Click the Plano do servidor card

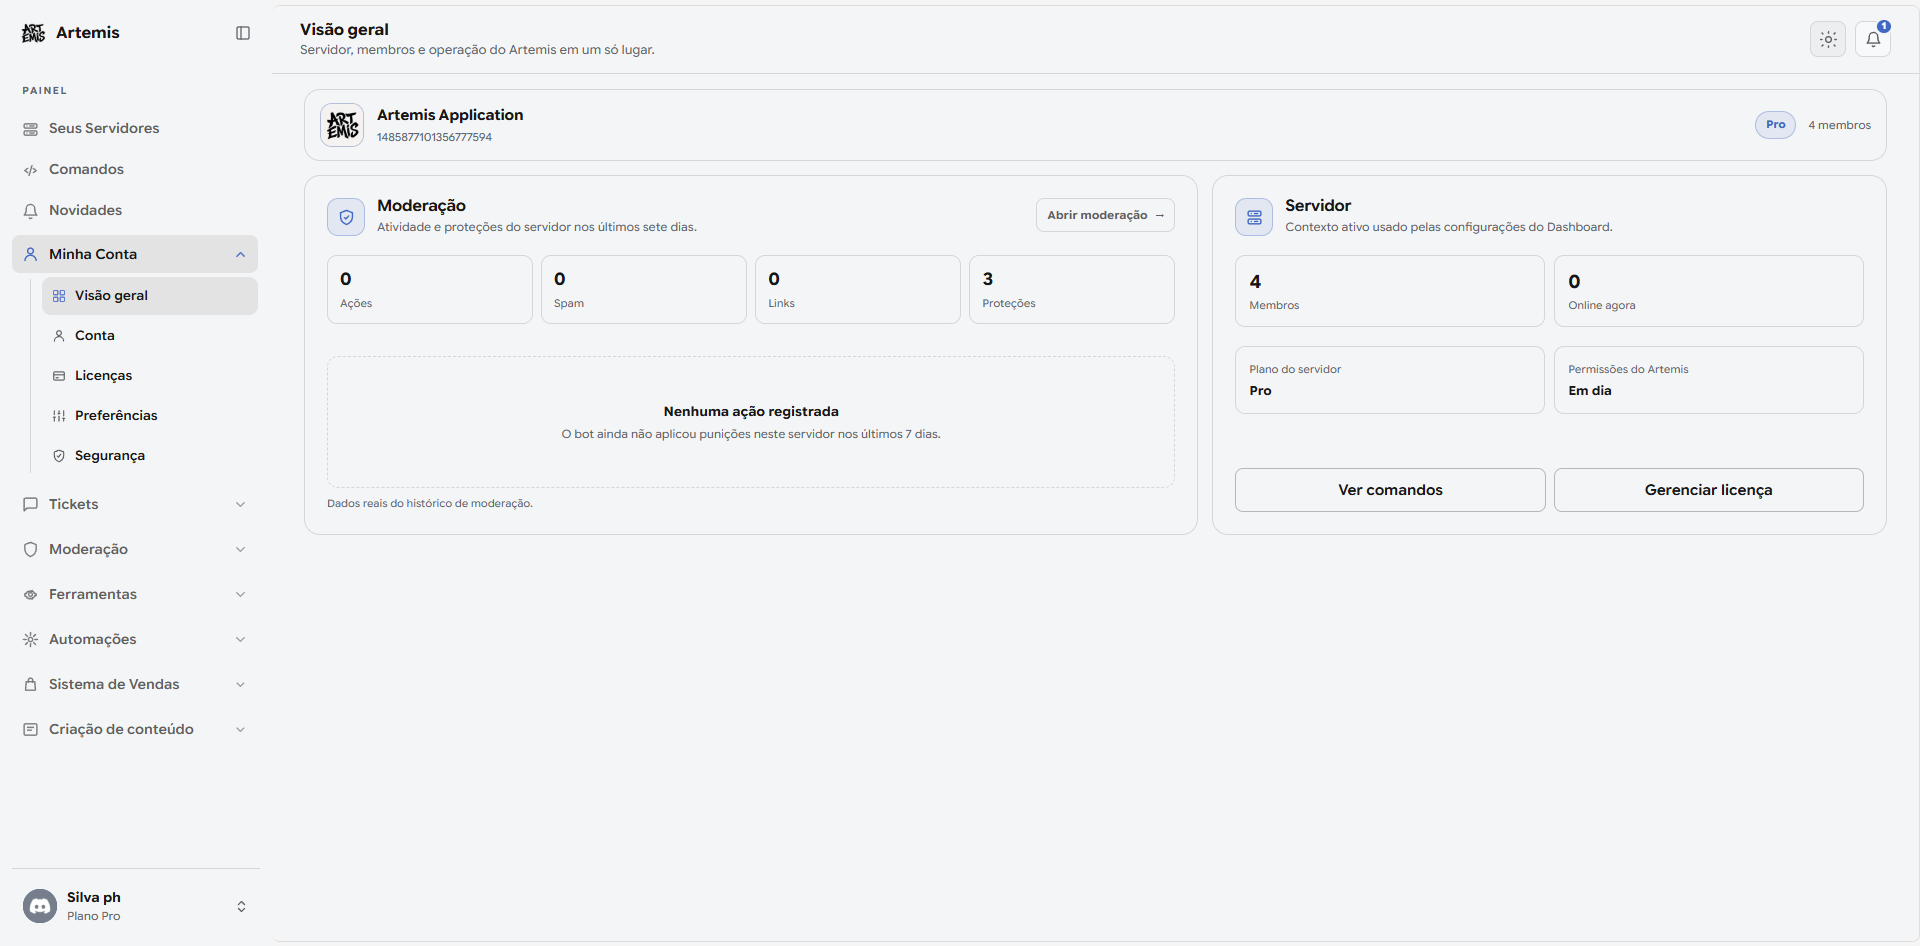[x=1390, y=380]
